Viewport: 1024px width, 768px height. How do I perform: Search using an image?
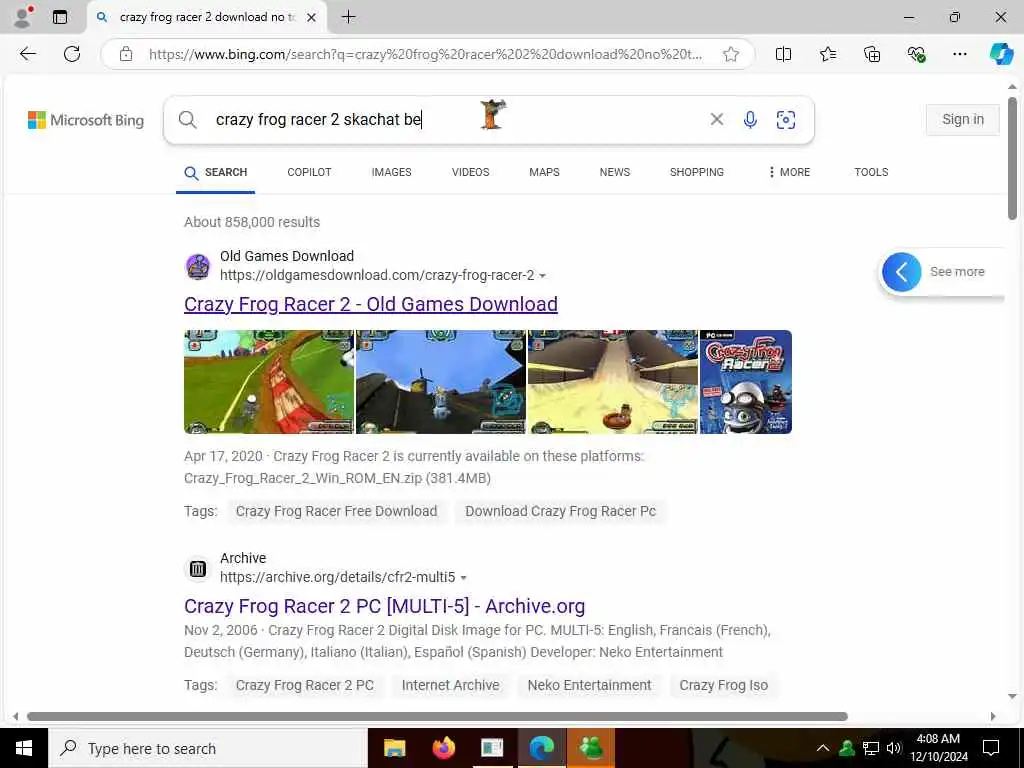(786, 120)
